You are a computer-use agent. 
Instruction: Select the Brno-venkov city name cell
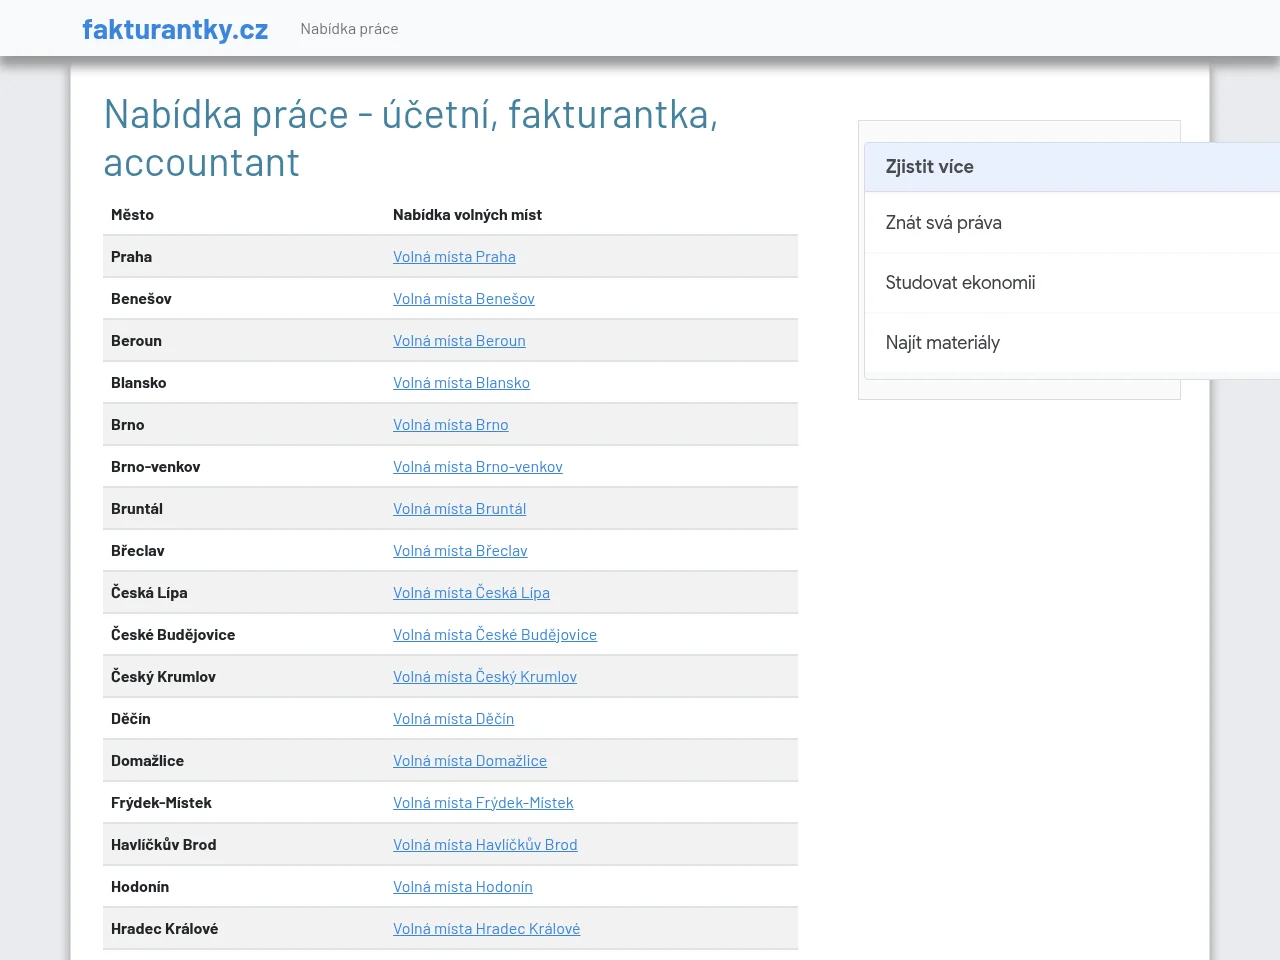pos(244,467)
